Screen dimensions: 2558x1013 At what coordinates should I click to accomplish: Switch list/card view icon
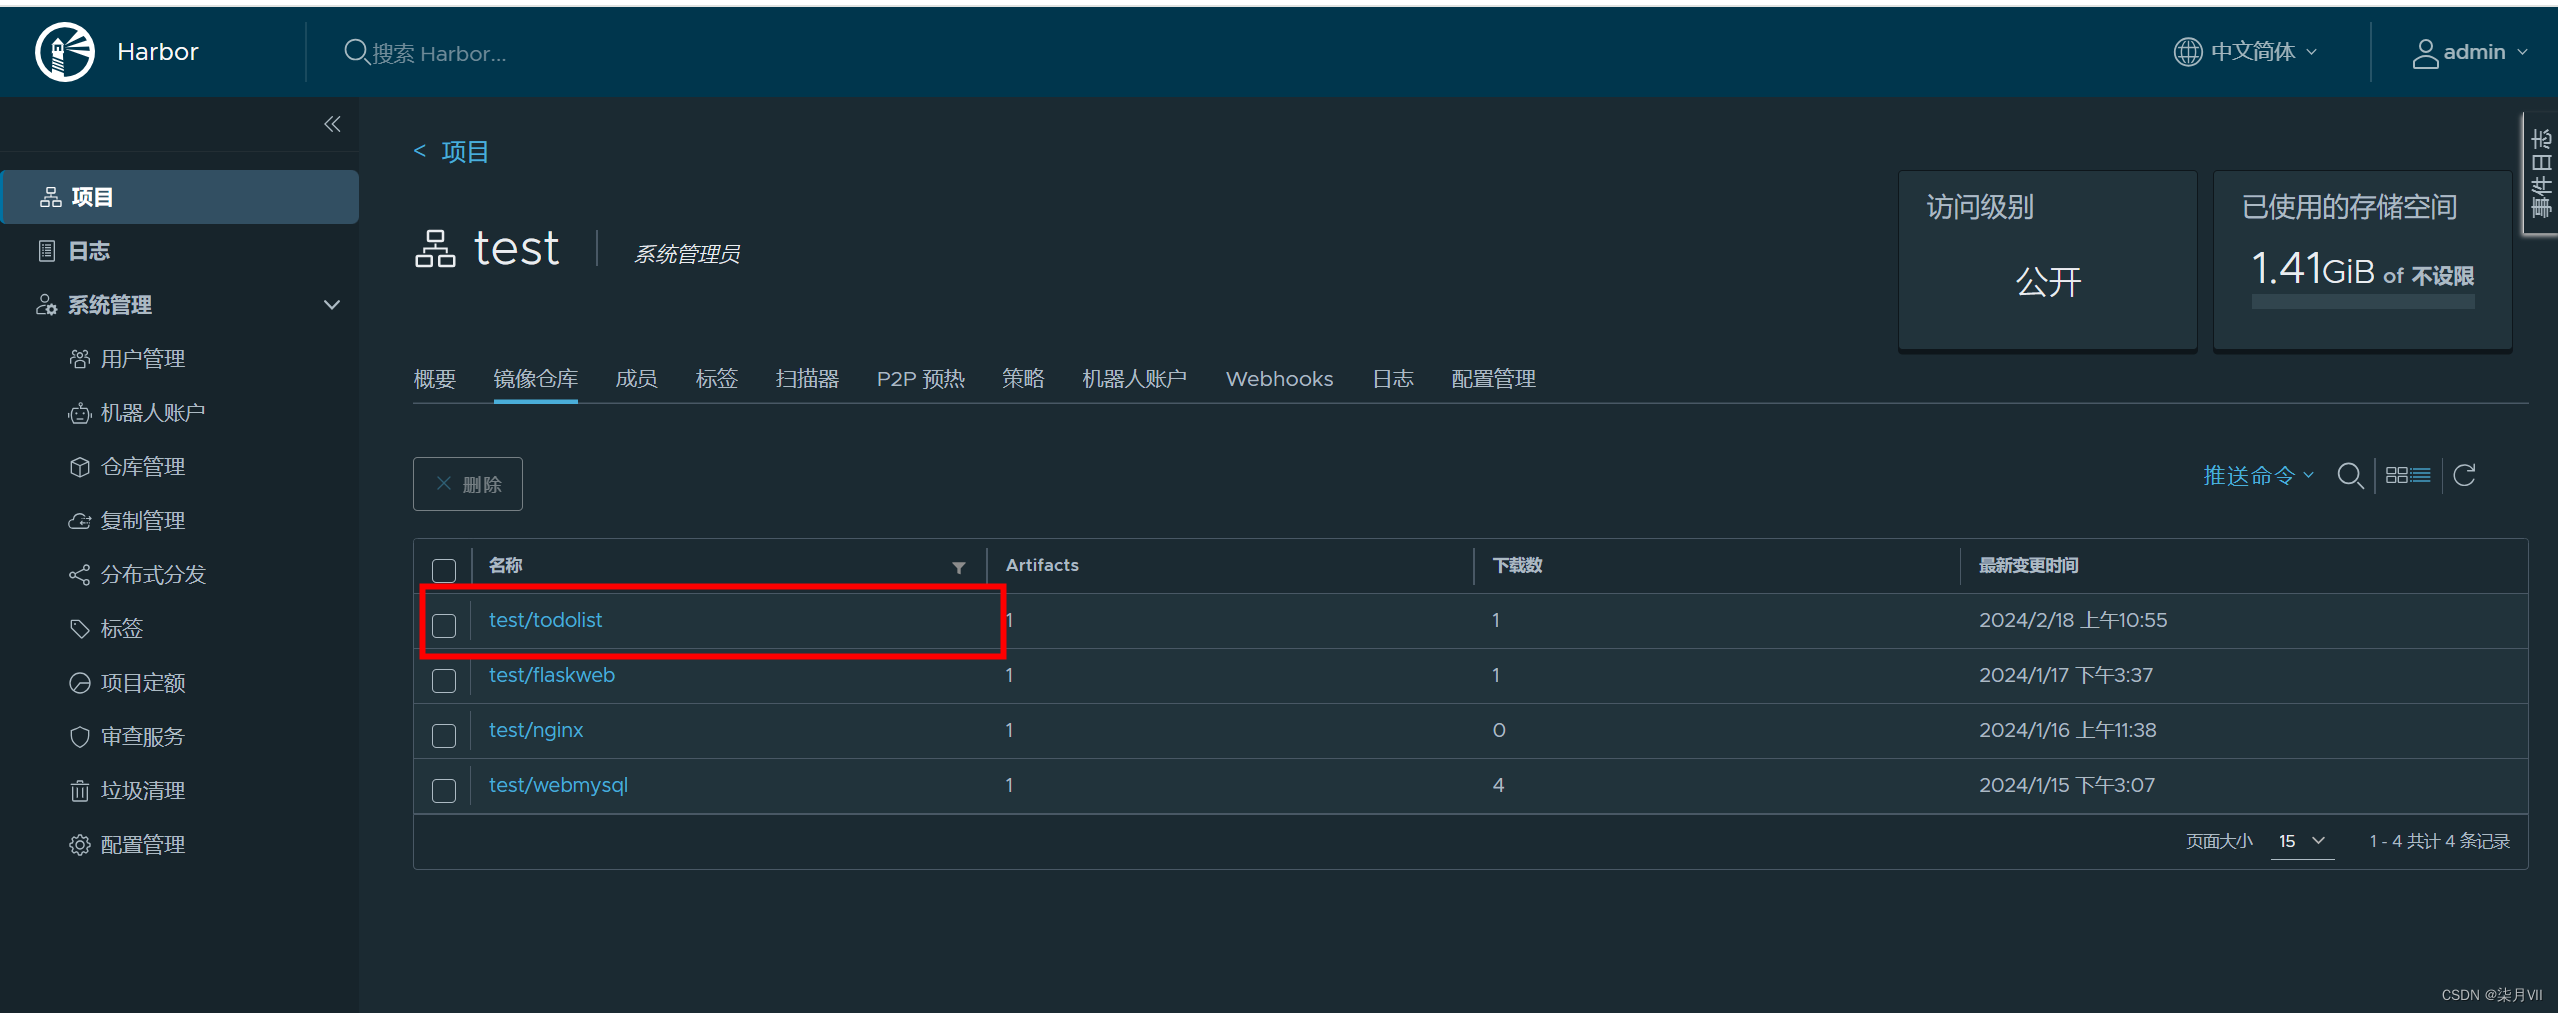2408,475
